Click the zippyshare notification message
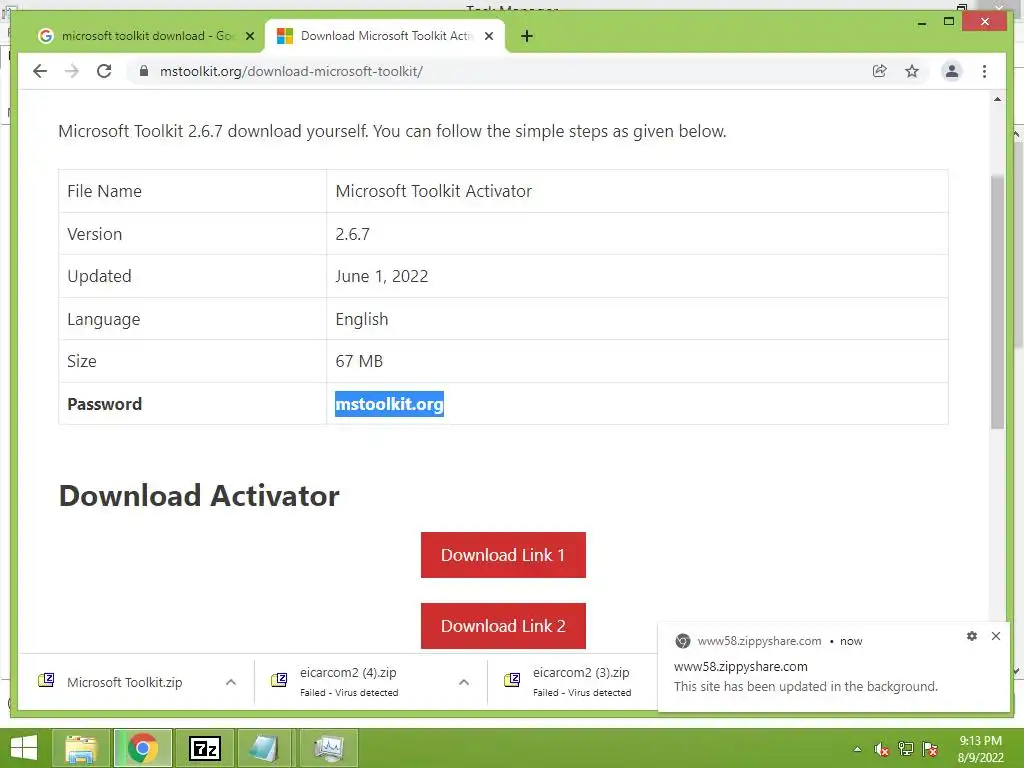This screenshot has width=1024, height=768. (806, 686)
